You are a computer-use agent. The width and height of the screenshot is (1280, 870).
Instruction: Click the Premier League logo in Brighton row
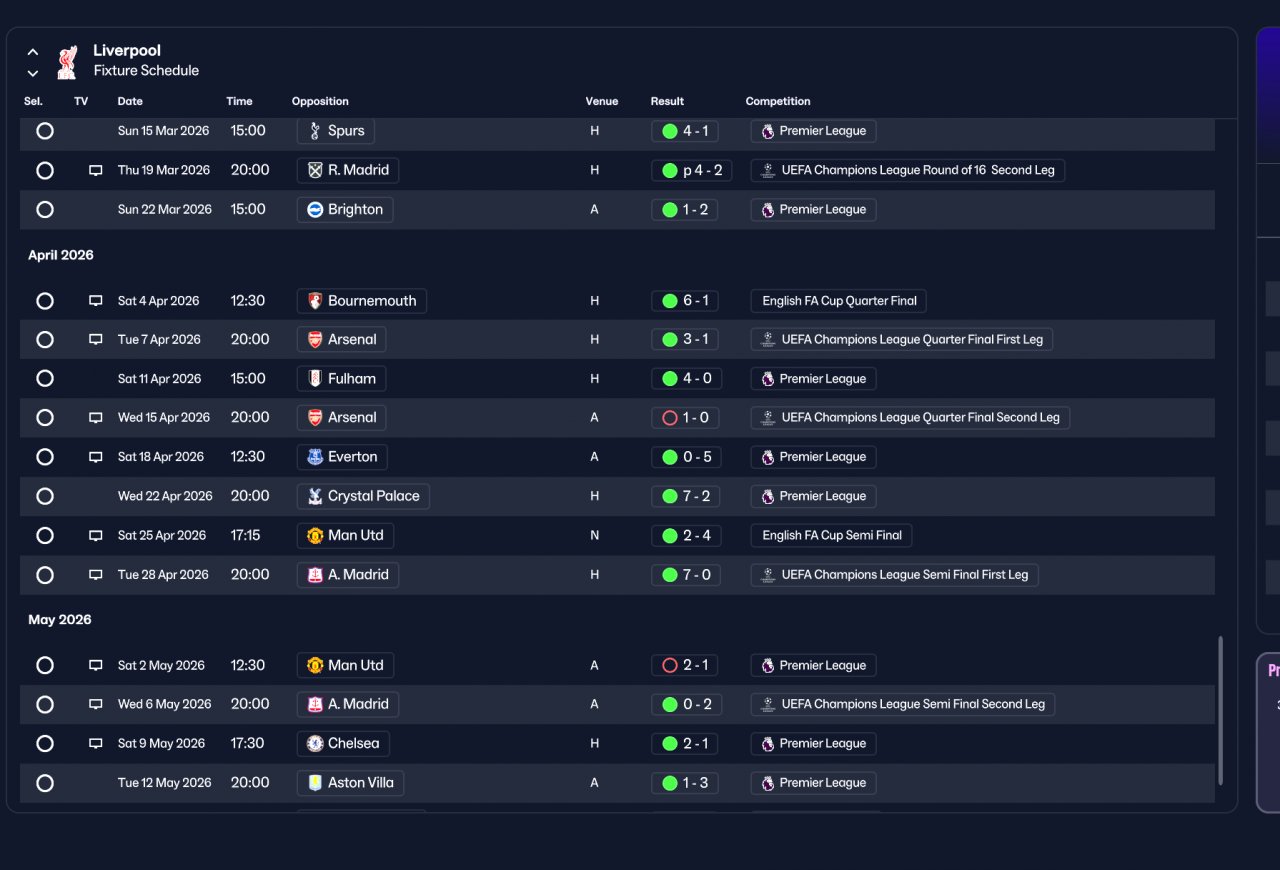pos(768,210)
